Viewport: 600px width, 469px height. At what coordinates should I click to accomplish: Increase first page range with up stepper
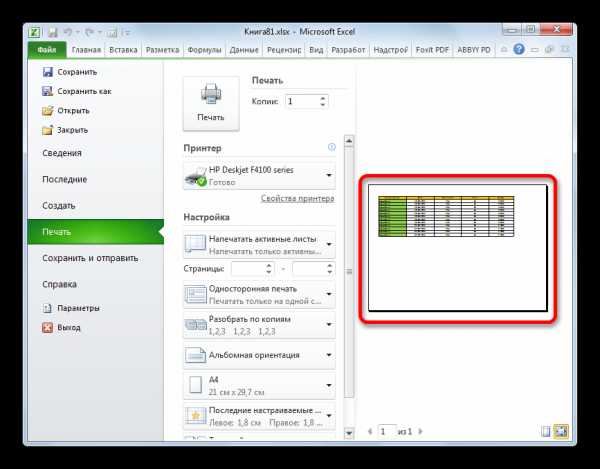pyautogui.click(x=269, y=266)
